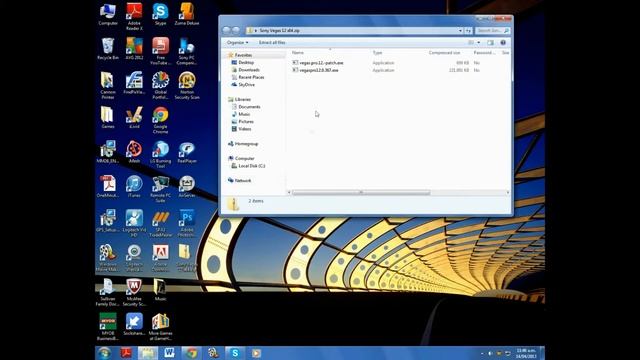The image size is (640, 360).
Task: Select the Cannon Printer folder icon
Action: [108, 85]
